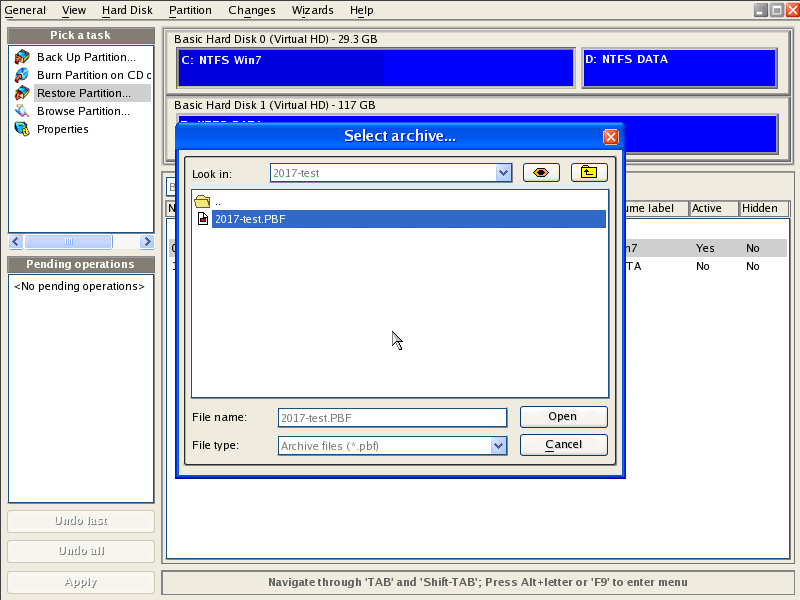Click the Properties task icon
Viewport: 800px width, 600px height.
click(22, 129)
